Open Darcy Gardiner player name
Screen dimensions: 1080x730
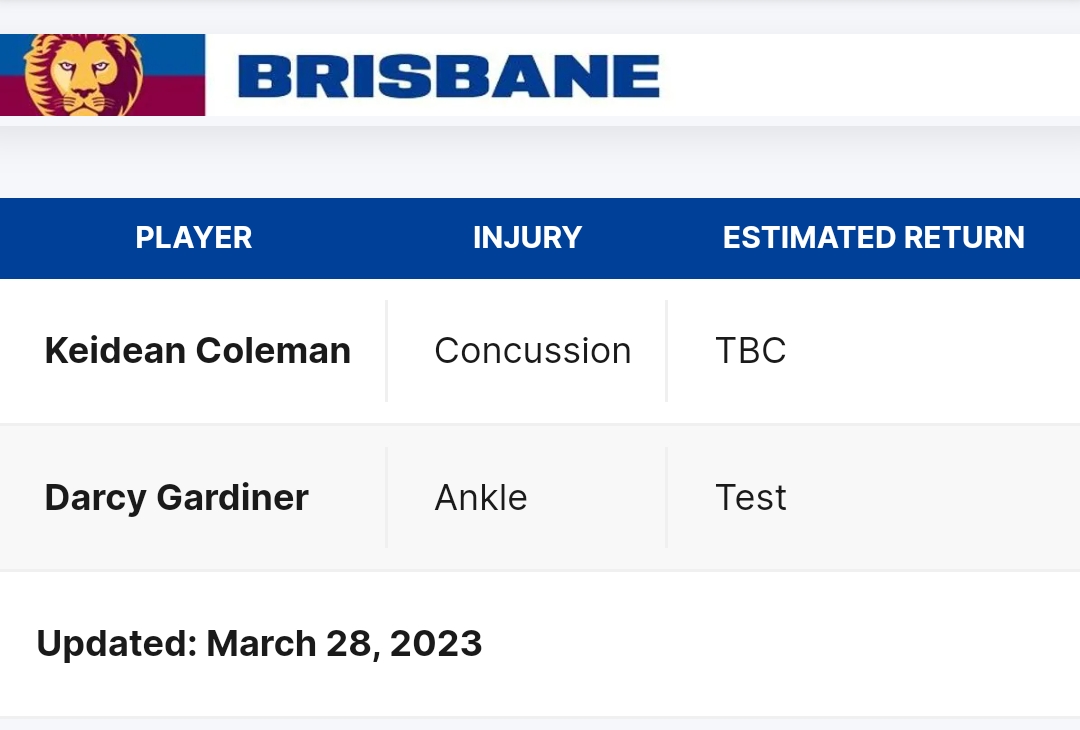click(176, 497)
